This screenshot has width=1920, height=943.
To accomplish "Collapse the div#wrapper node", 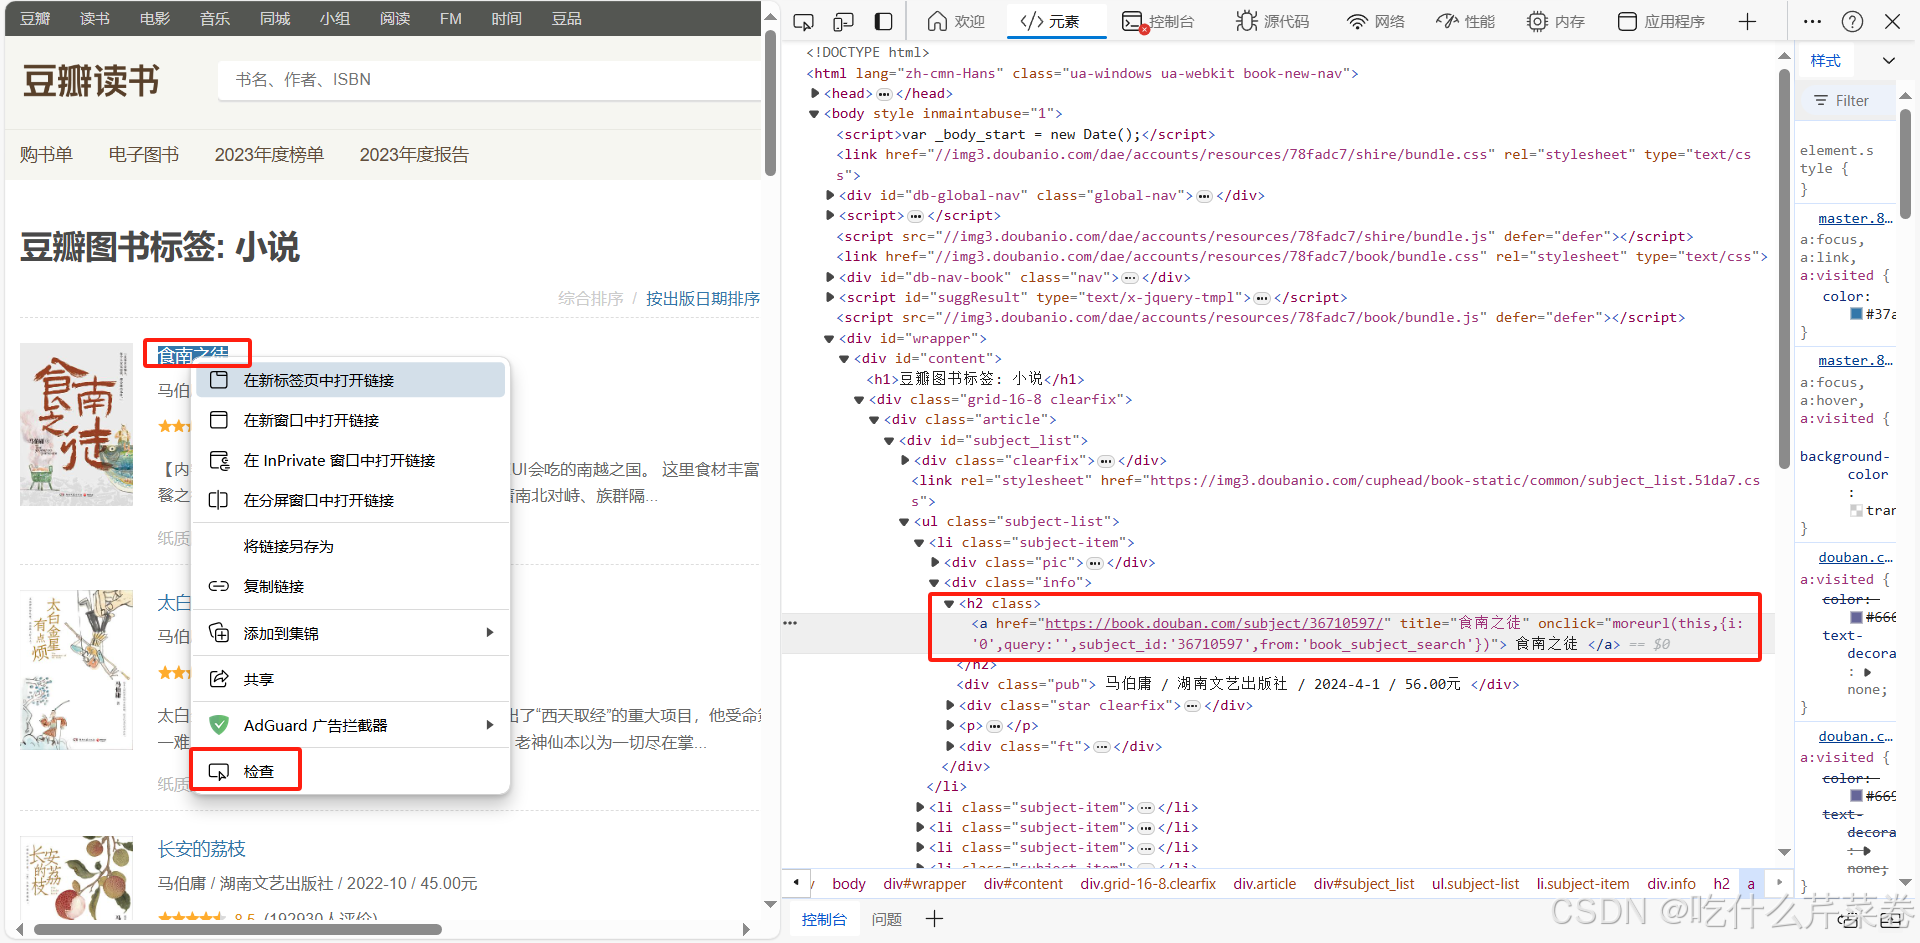I will click(829, 338).
